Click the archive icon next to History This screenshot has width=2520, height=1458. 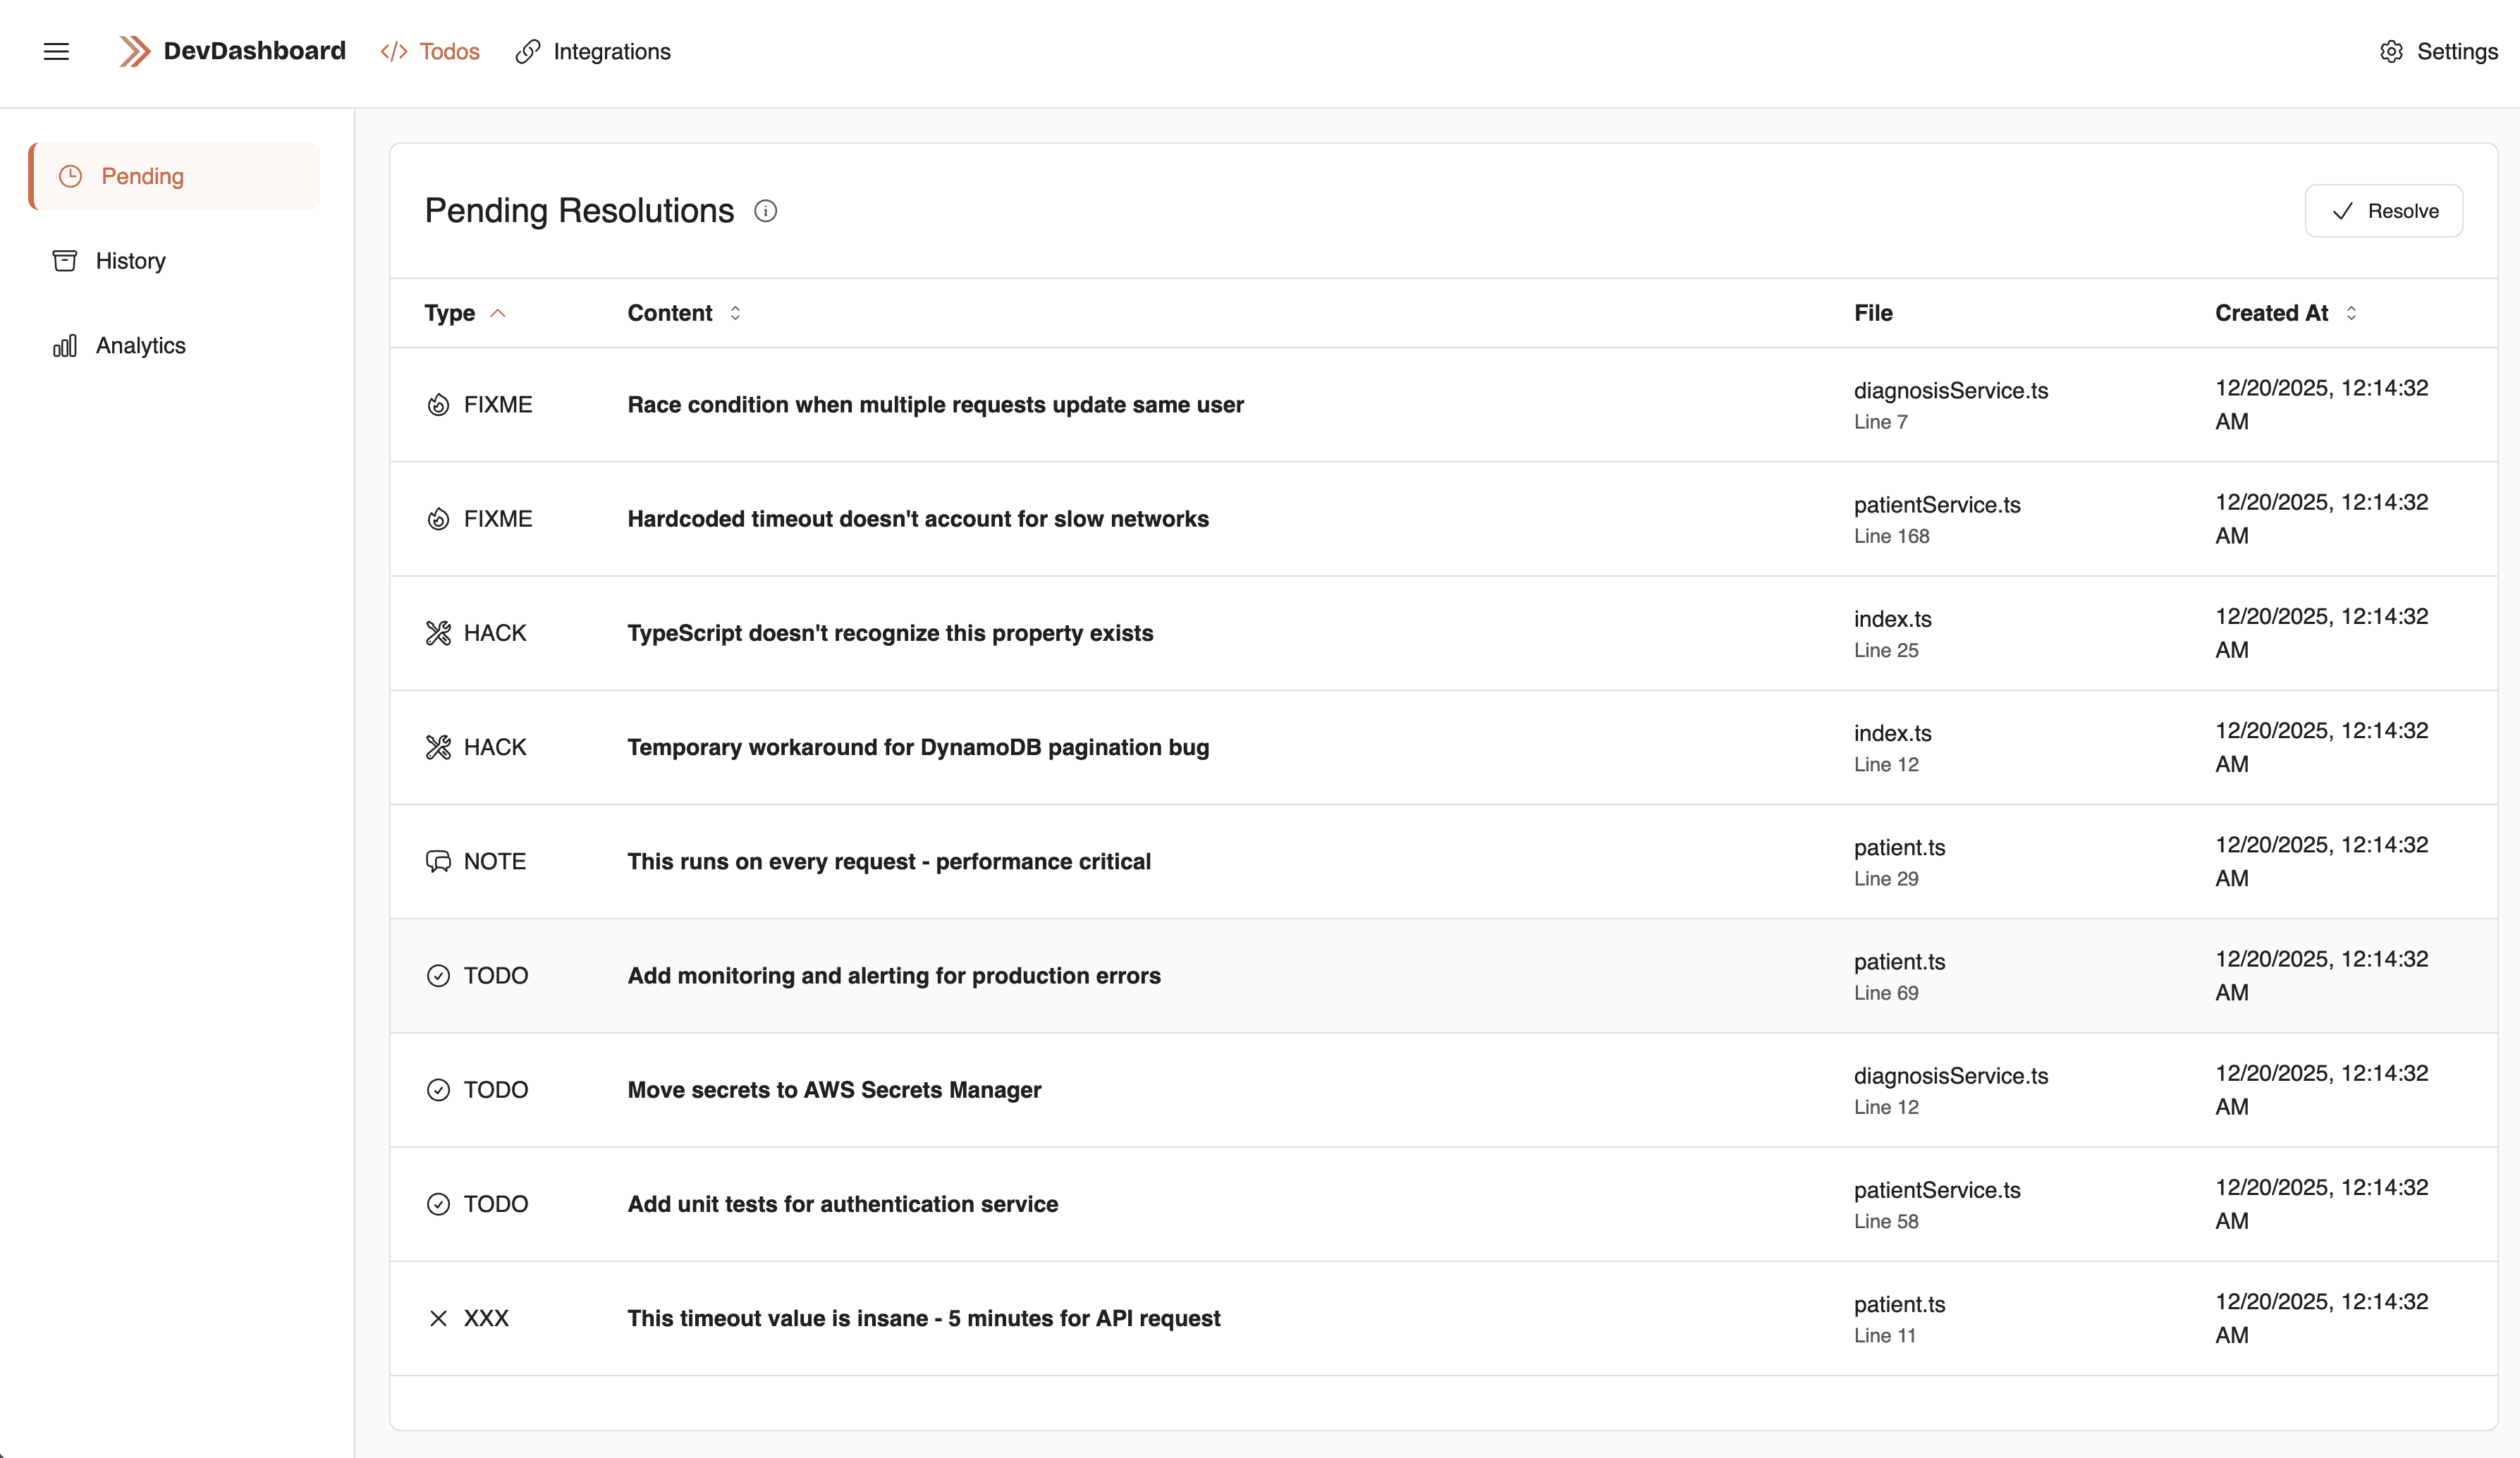coord(64,260)
